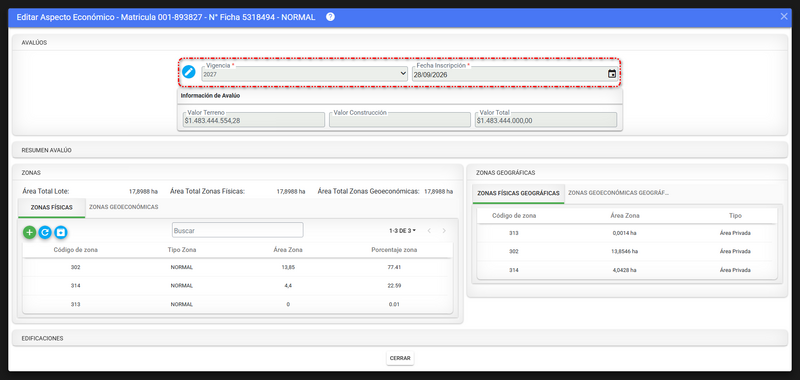Collapse the Zonas section header

pyautogui.click(x=237, y=173)
